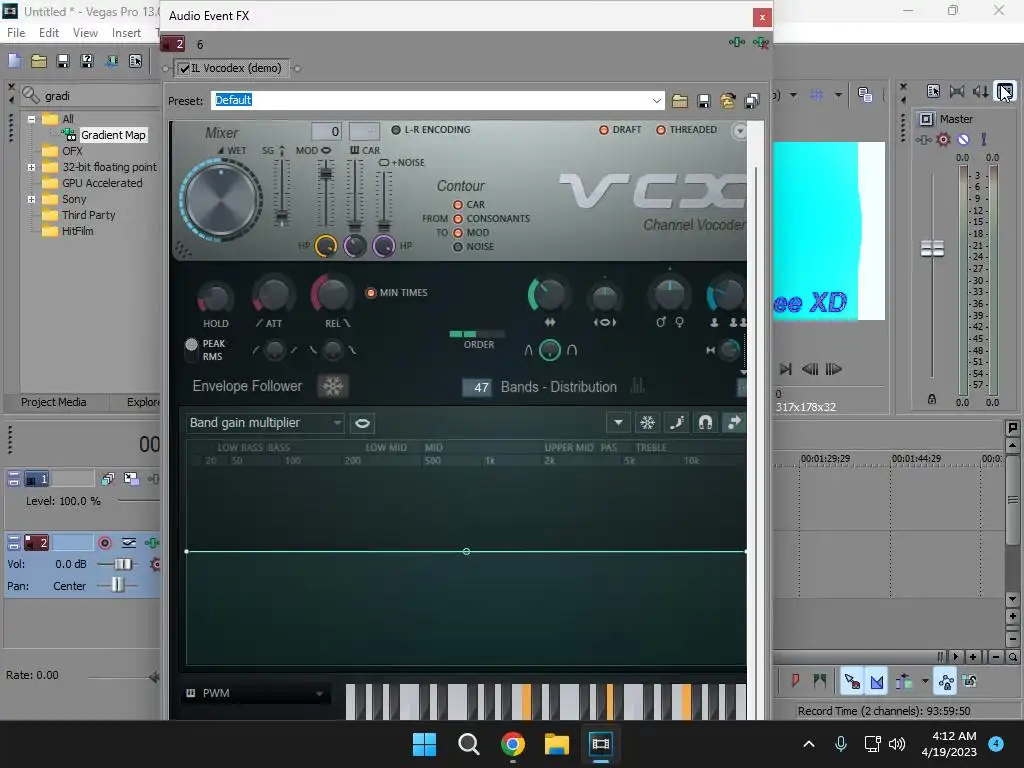
Task: Open preset folder icon beside Preset field
Action: pyautogui.click(x=680, y=101)
